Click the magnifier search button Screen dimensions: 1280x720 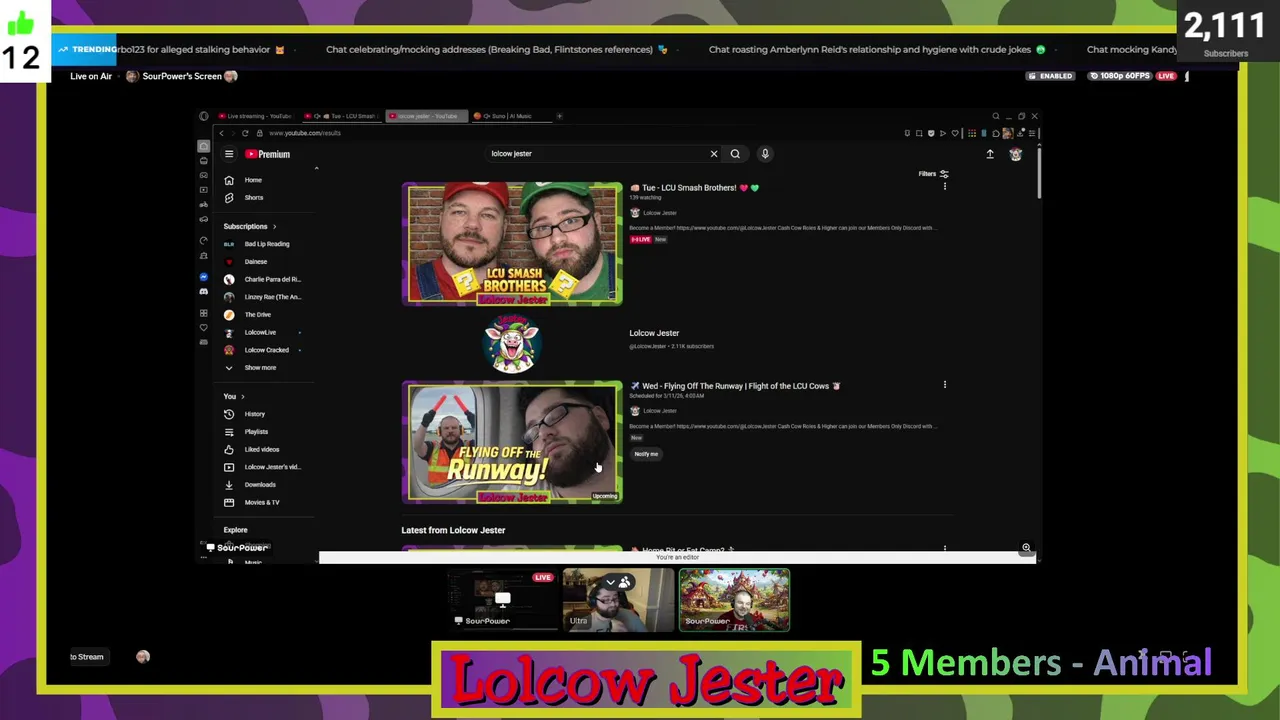pyautogui.click(x=735, y=154)
